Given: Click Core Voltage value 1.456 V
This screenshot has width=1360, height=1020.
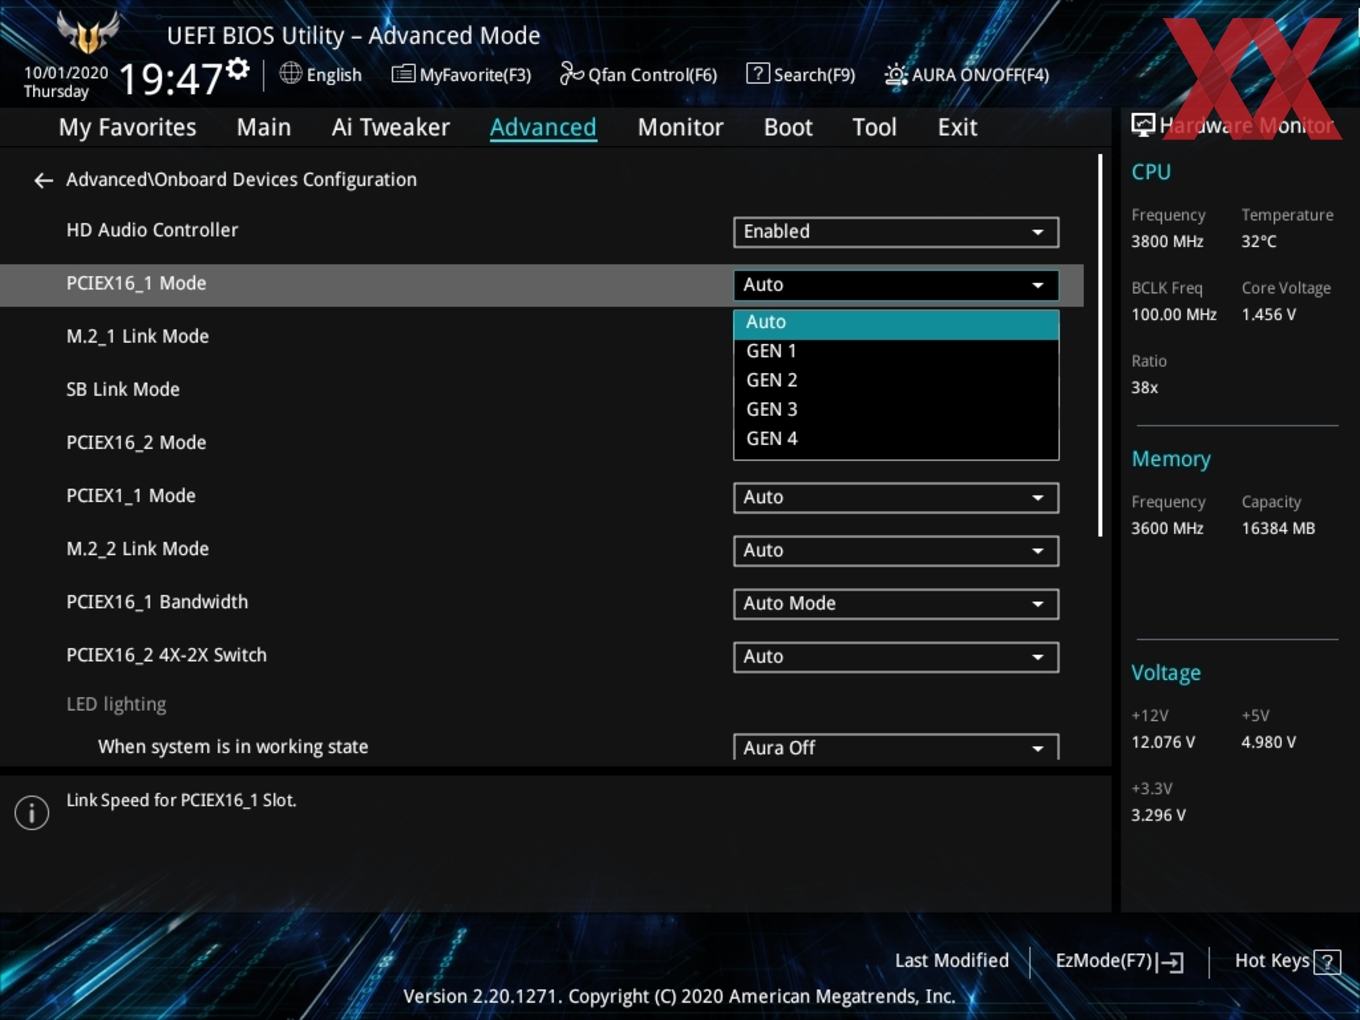Looking at the screenshot, I should (x=1268, y=315).
